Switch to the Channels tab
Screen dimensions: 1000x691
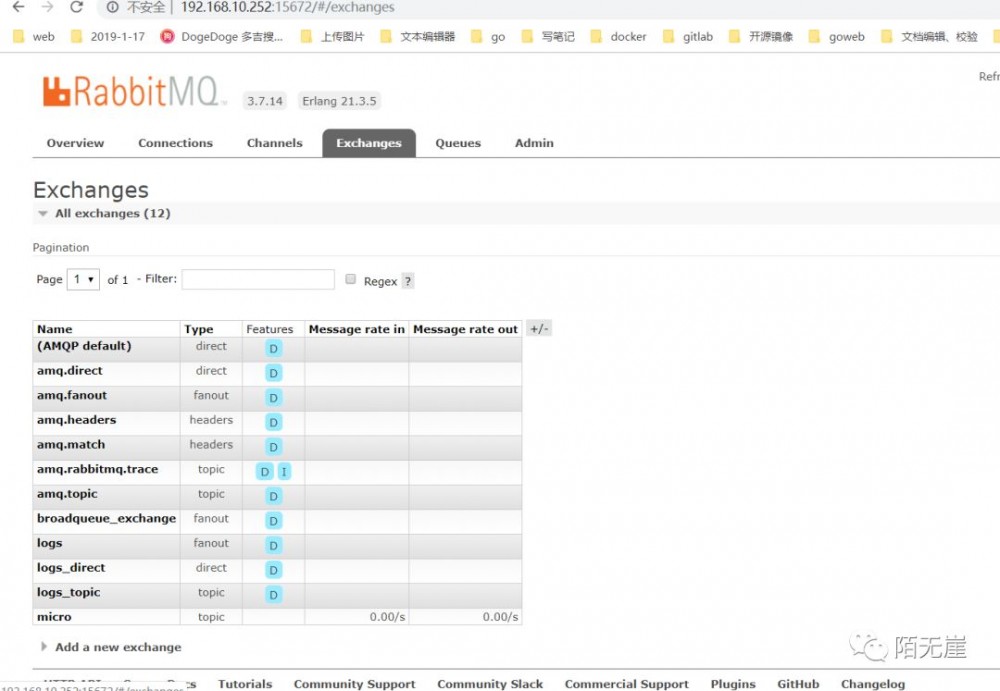(x=274, y=143)
